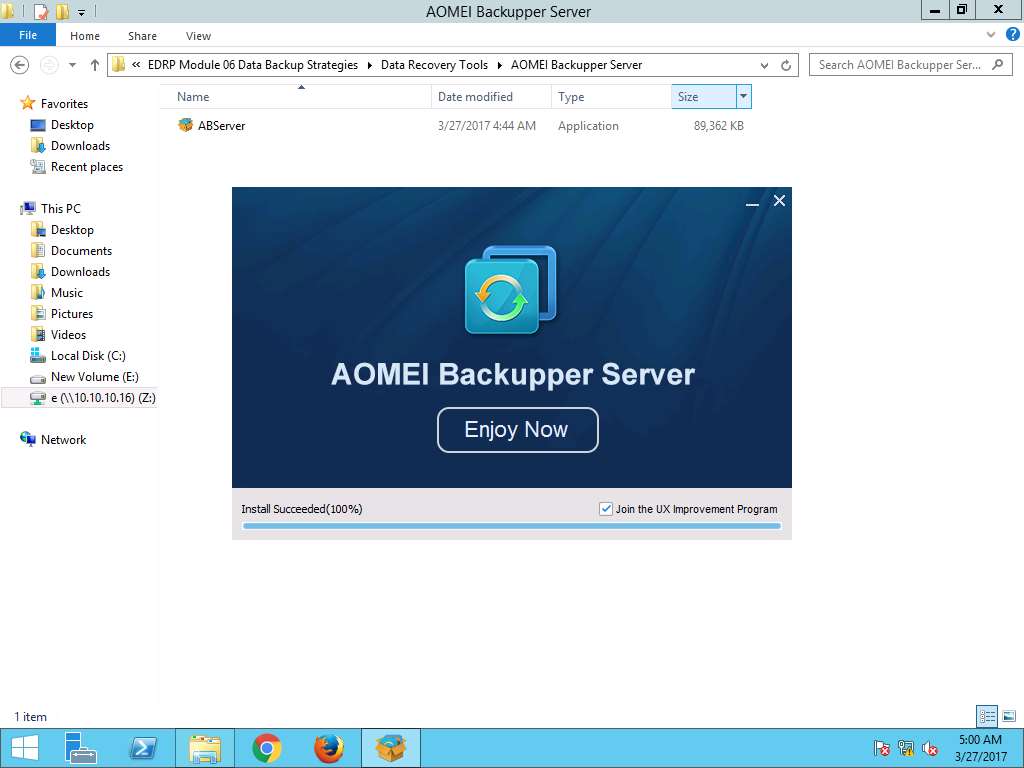Expand breadcrumb arrow after Data Backup Strategies
Image resolution: width=1024 pixels, height=768 pixels.
[370, 65]
